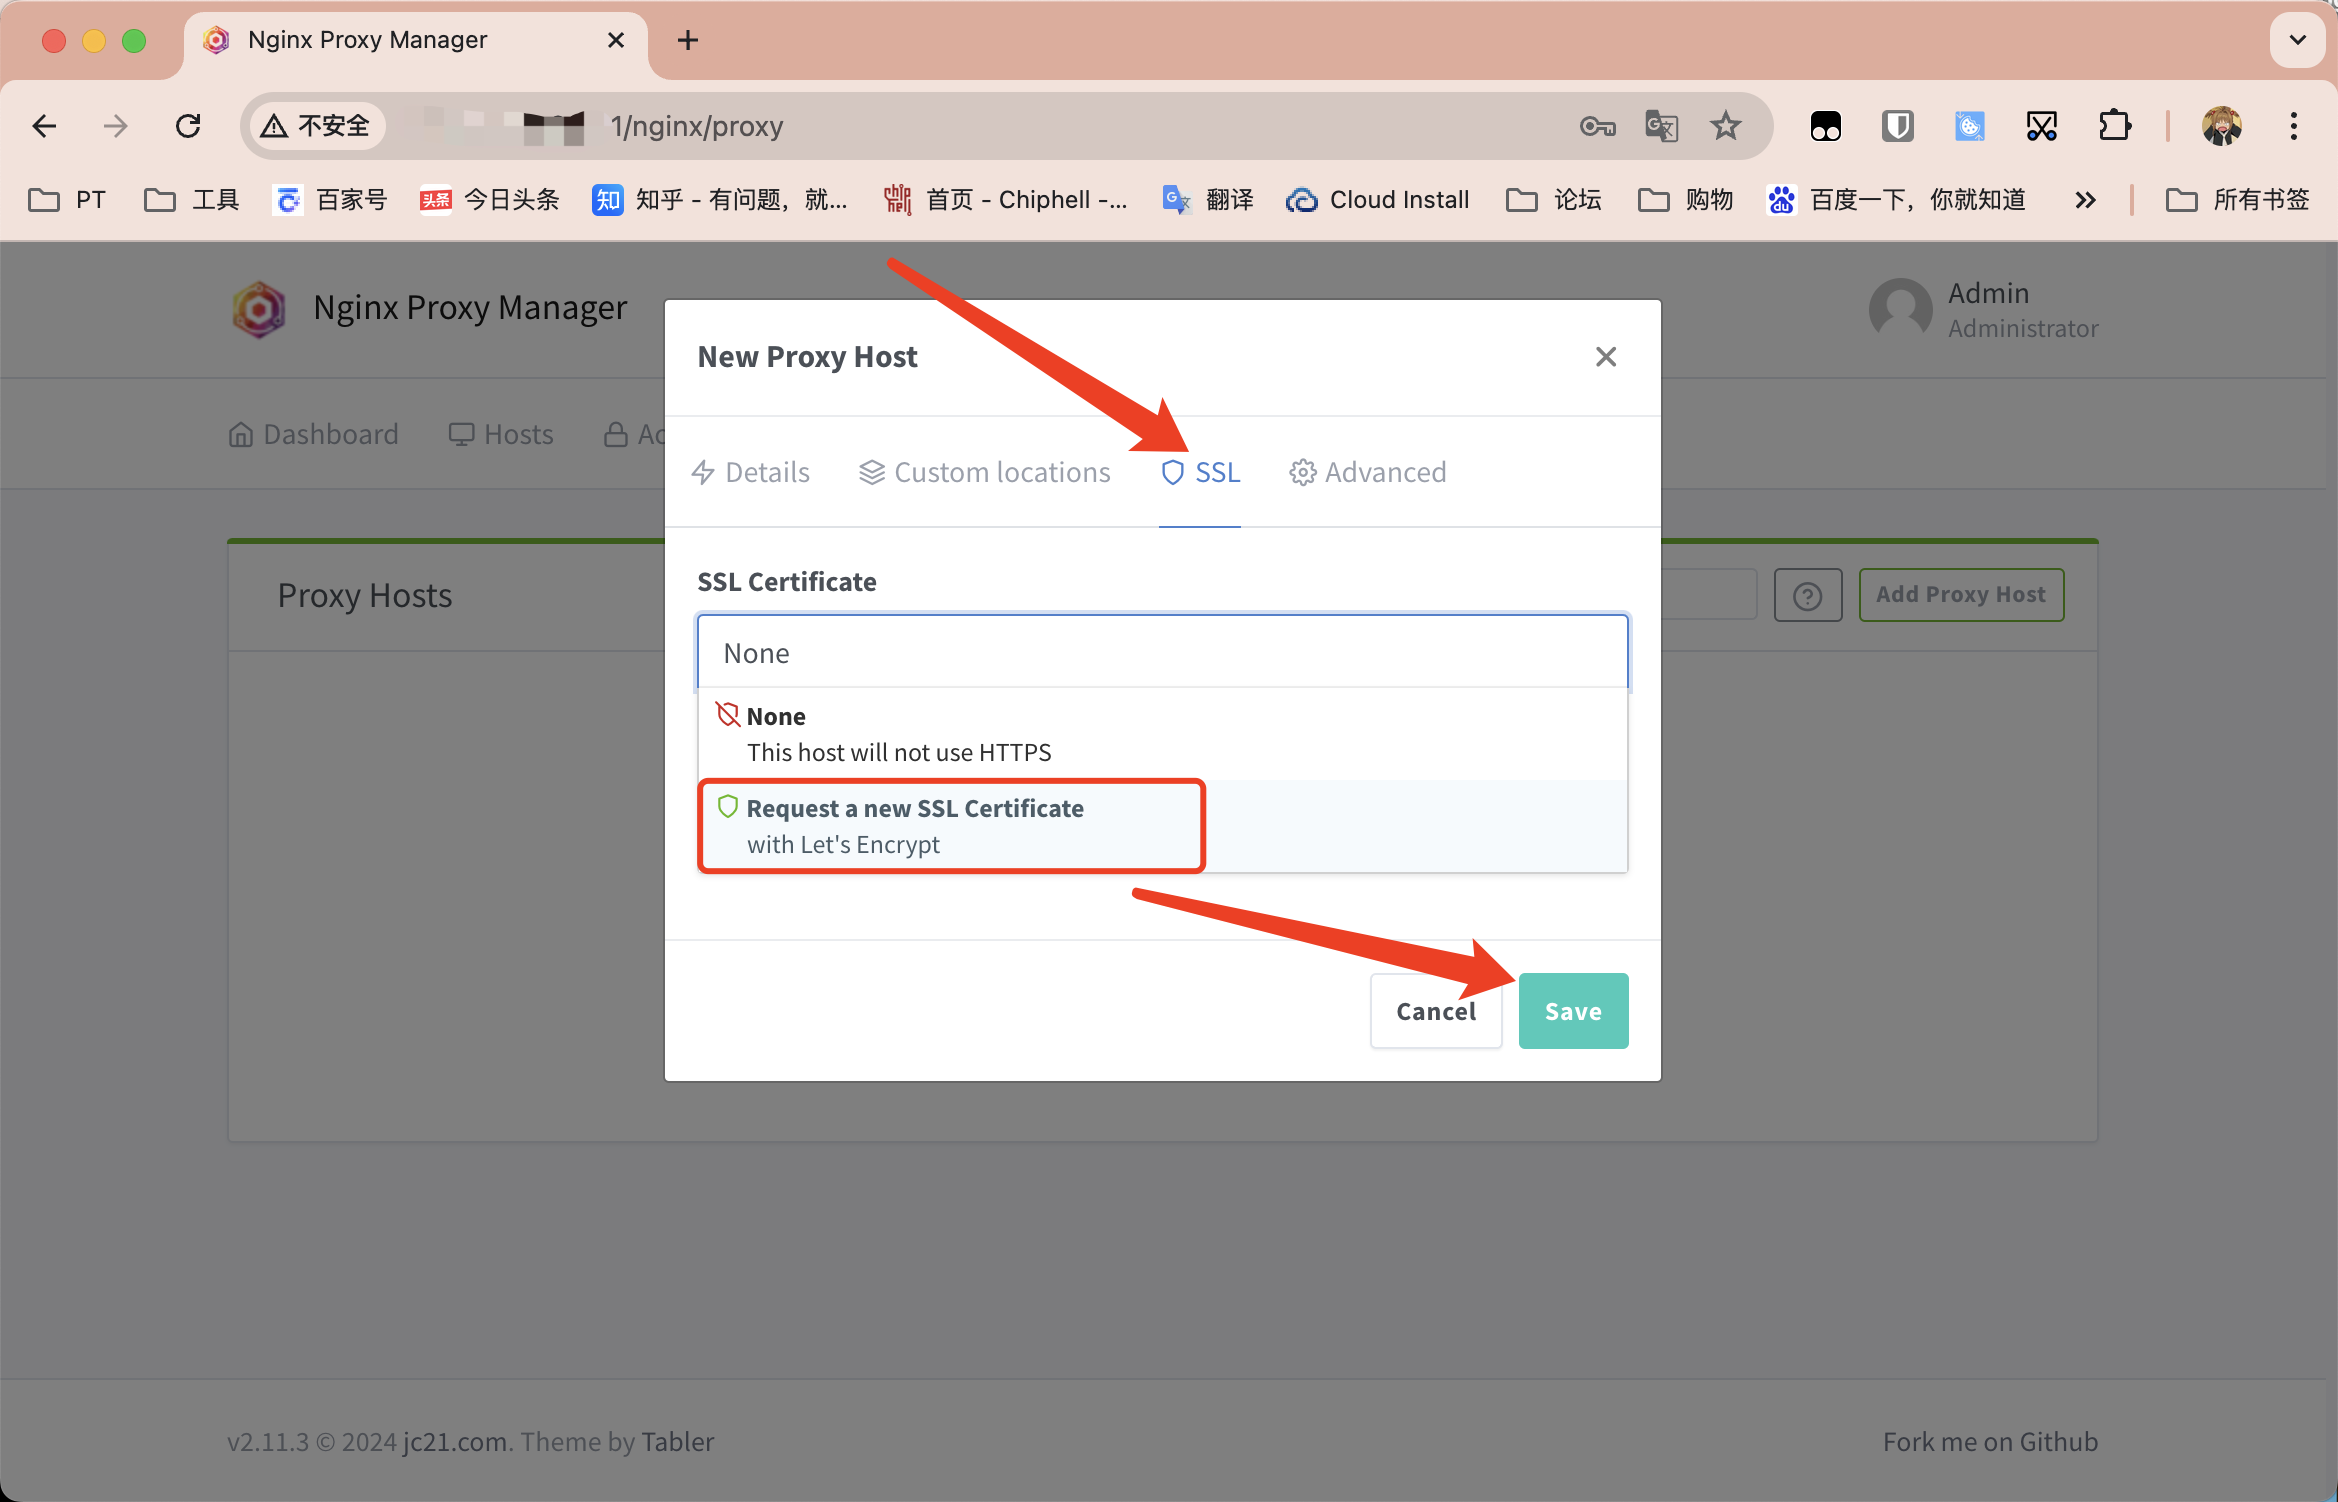Open the Chrome profile avatar
Image resolution: width=2338 pixels, height=1502 pixels.
tap(2222, 126)
